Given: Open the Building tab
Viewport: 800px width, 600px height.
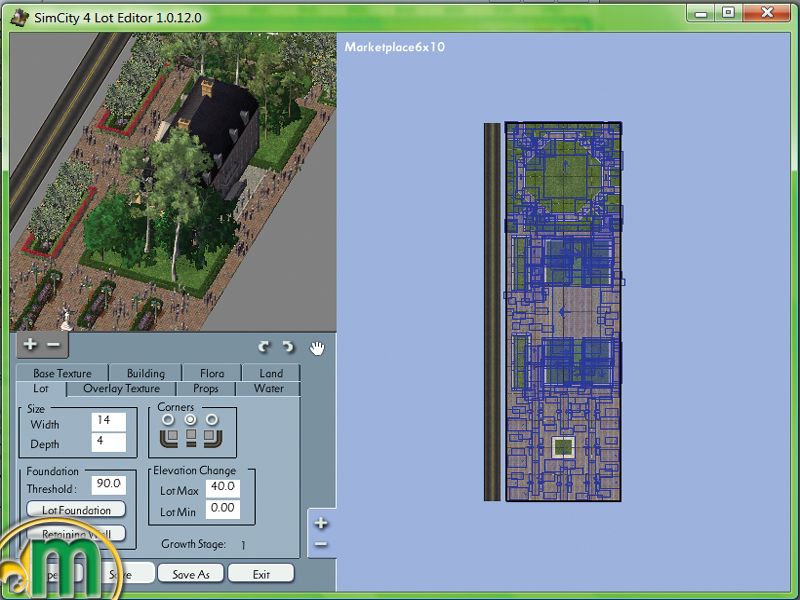Looking at the screenshot, I should coord(145,373).
